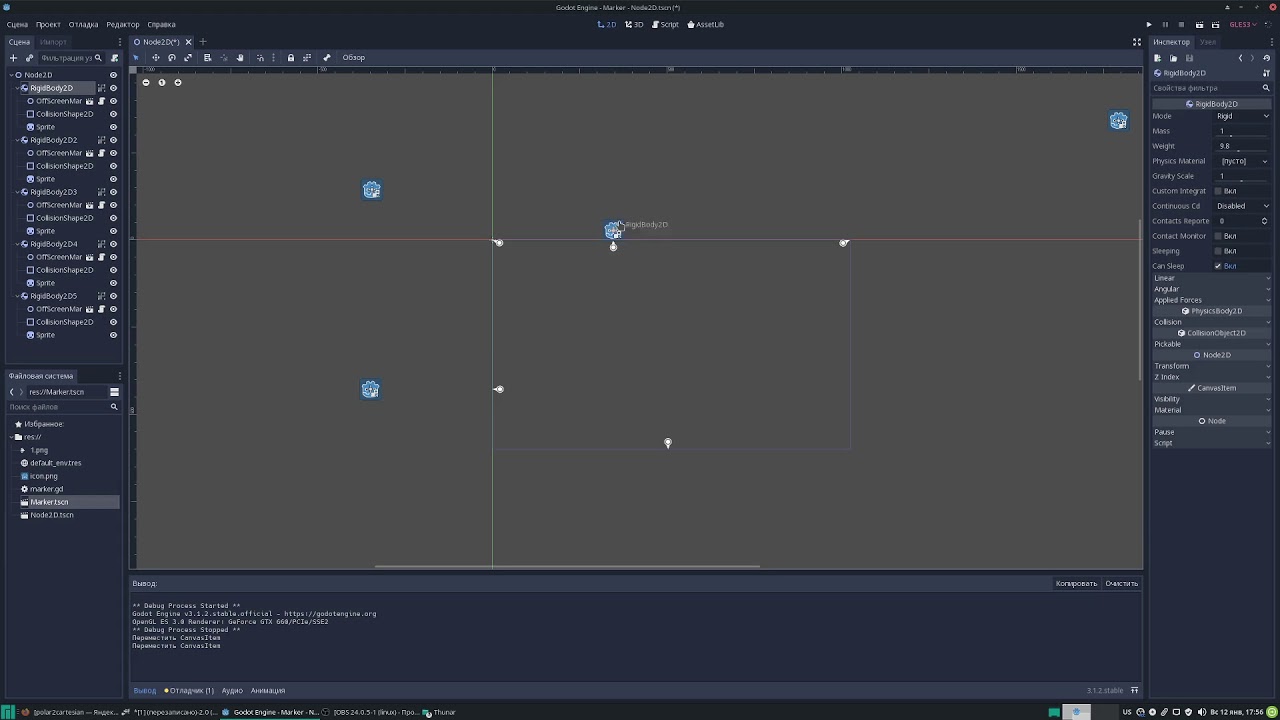The height and width of the screenshot is (720, 1280).
Task: Uncheck the Can Sleep checkbox
Action: click(1218, 266)
